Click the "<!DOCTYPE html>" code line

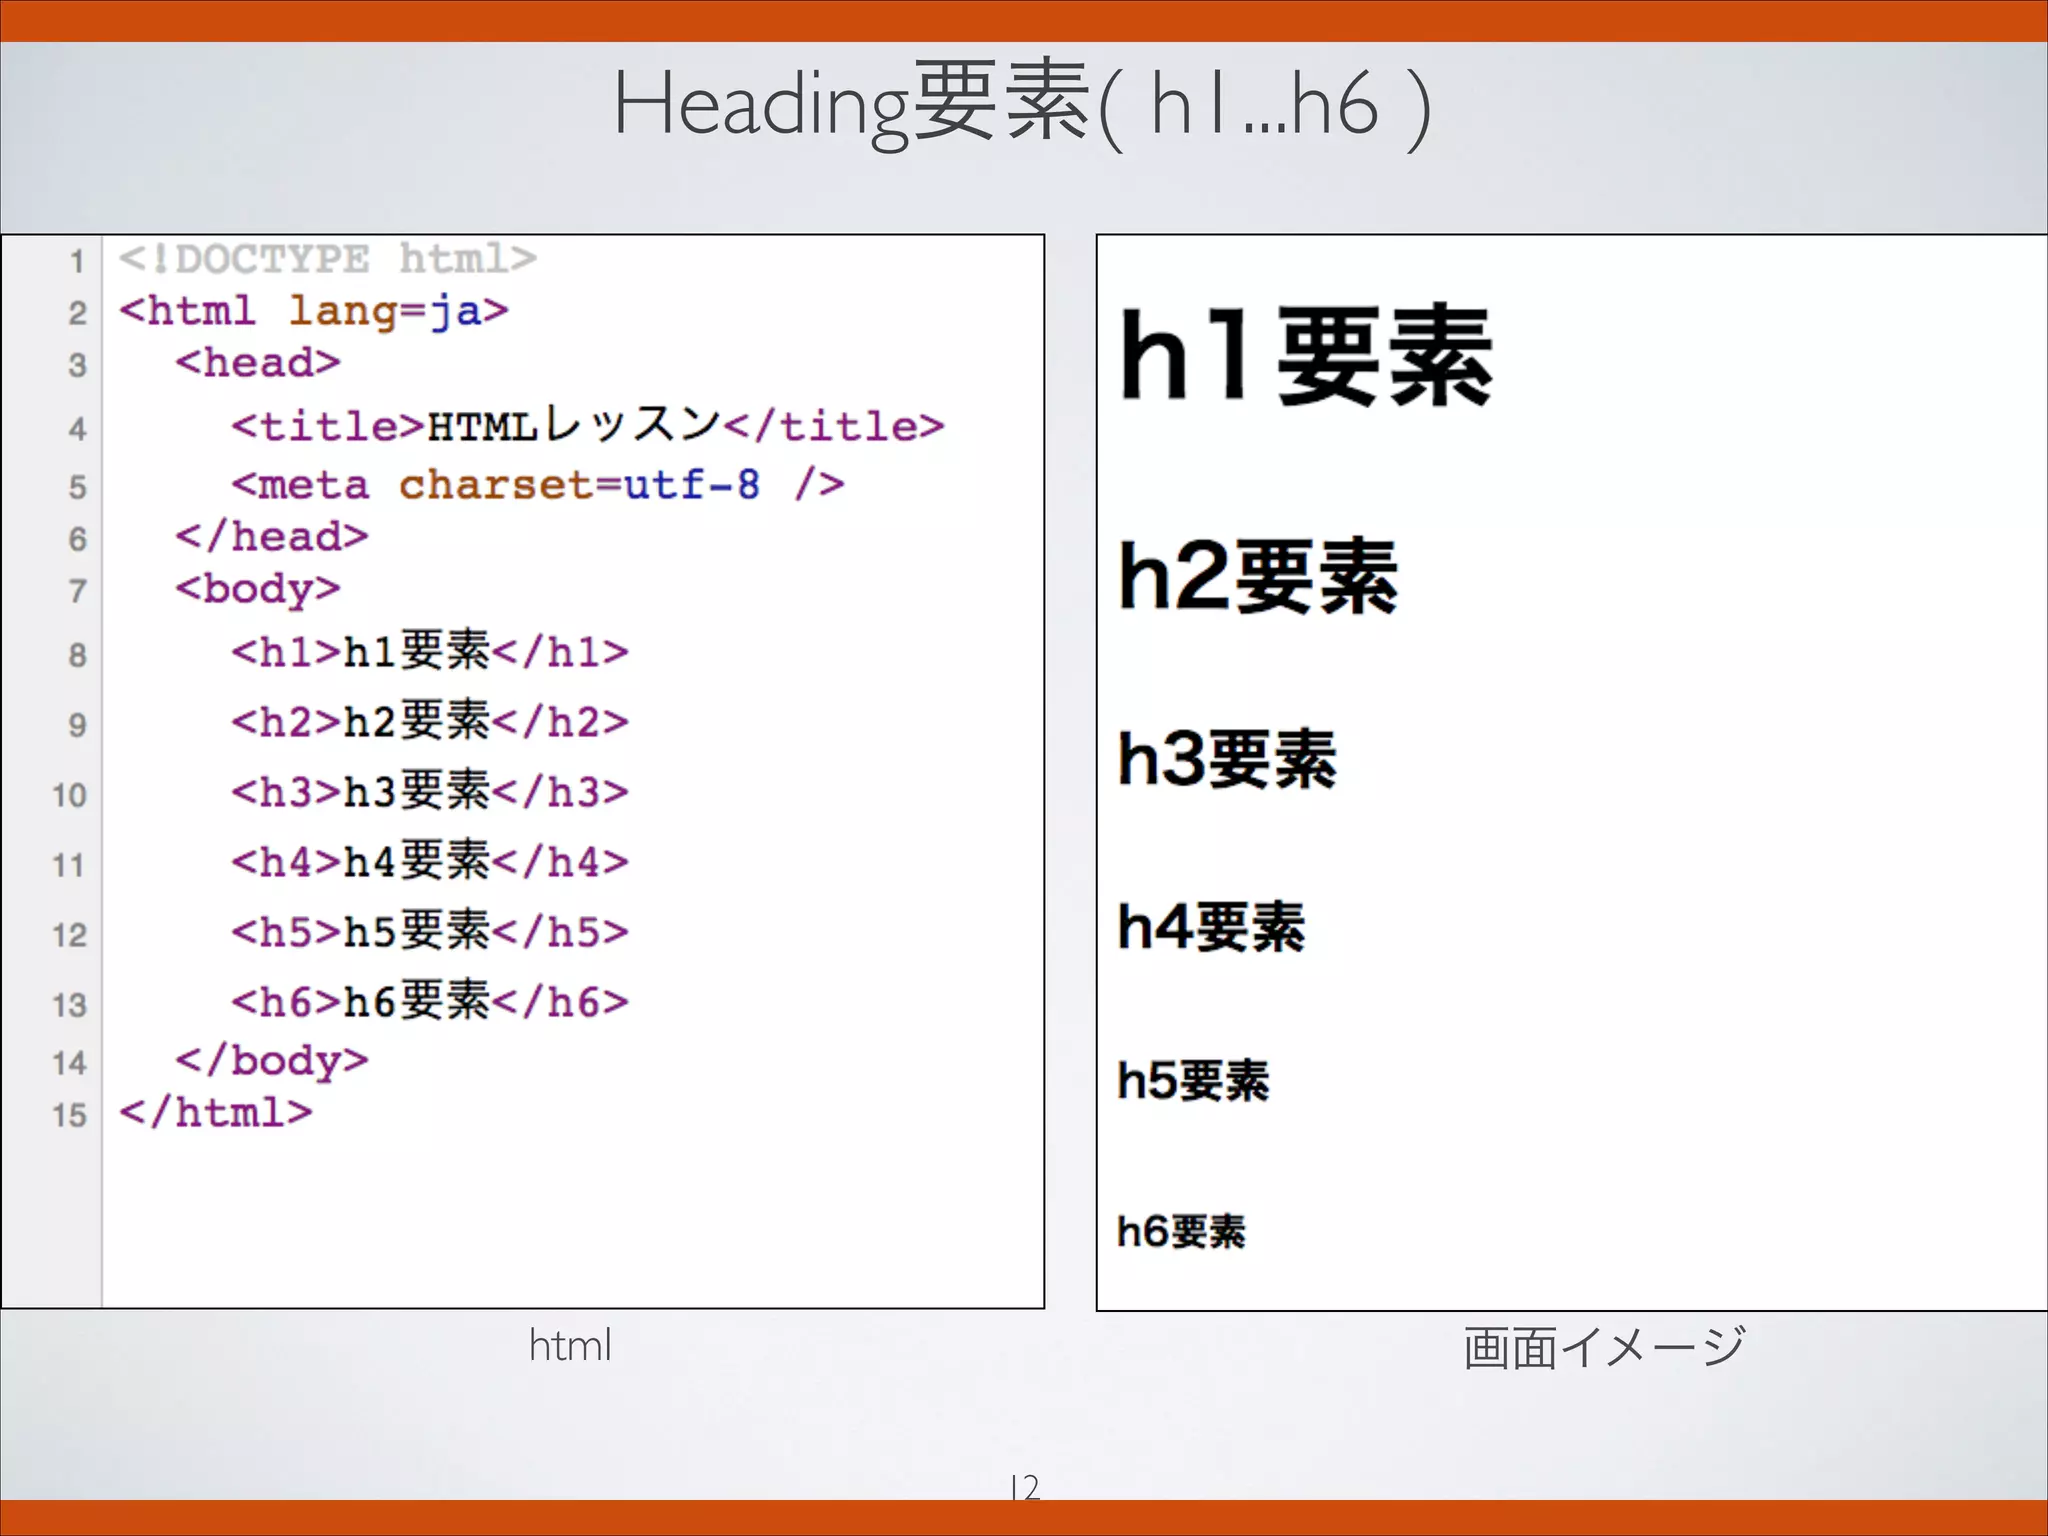(328, 259)
